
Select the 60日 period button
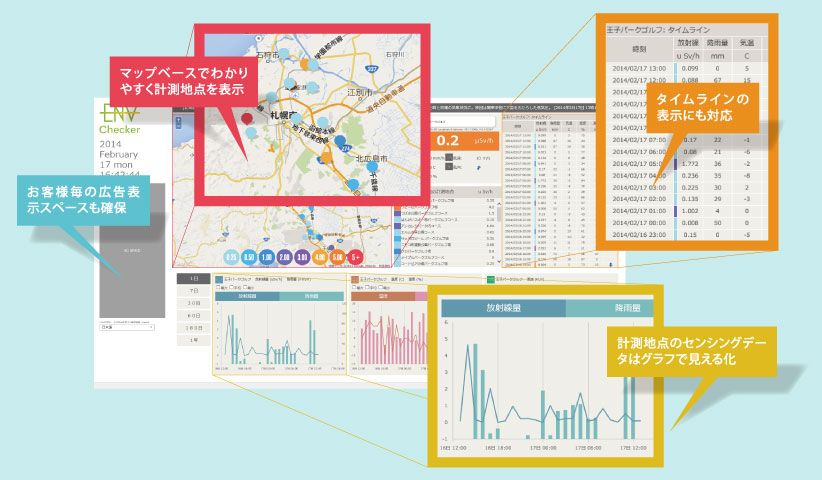(x=193, y=315)
